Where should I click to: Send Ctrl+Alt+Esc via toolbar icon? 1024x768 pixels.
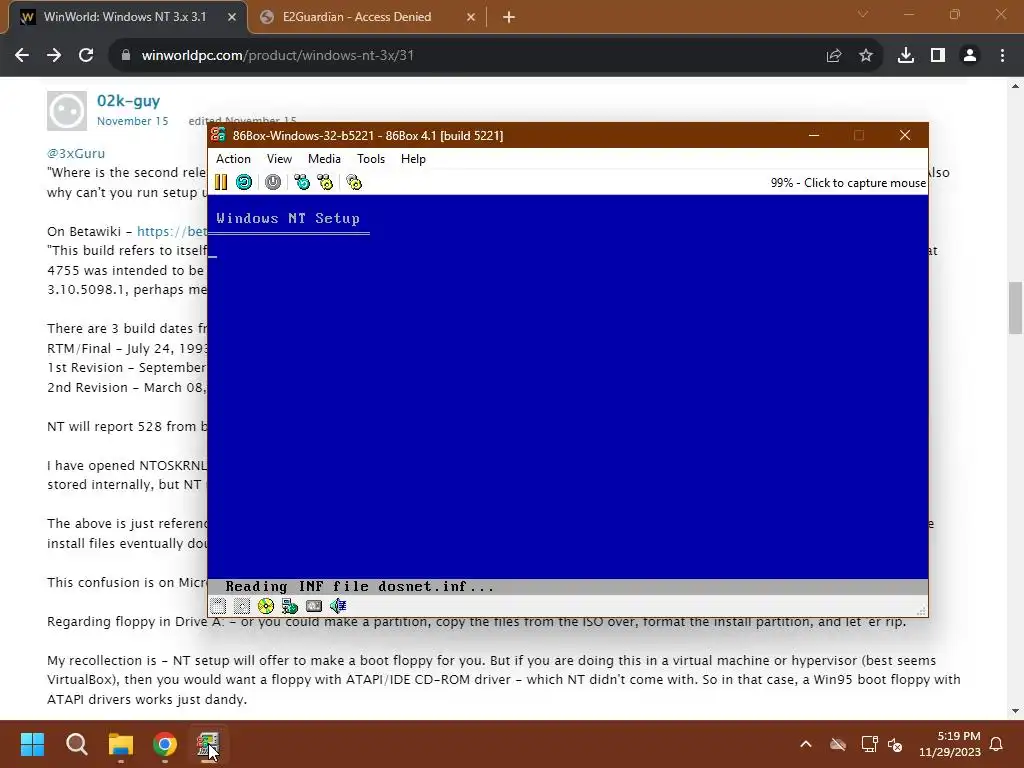point(325,182)
